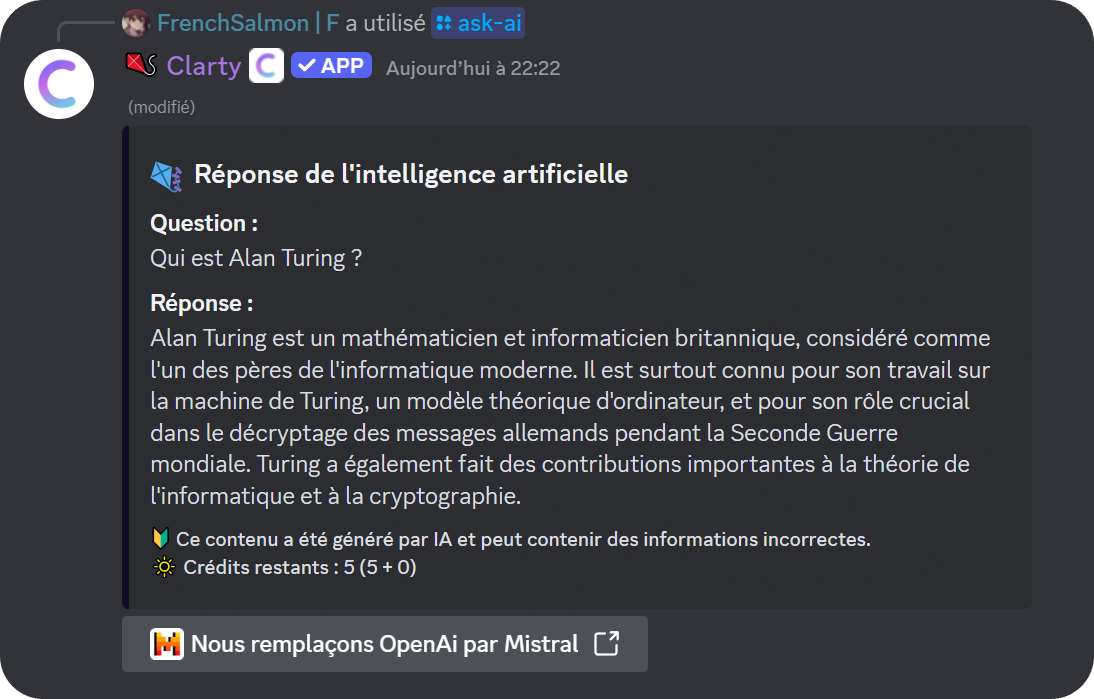Click the sun icon beside remaining credits
The width and height of the screenshot is (1094, 699).
[x=164, y=567]
